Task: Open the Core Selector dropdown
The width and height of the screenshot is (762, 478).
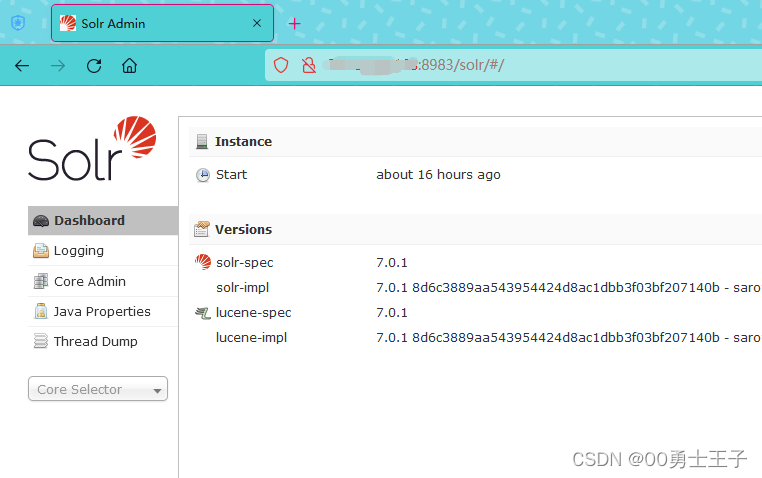Action: click(98, 389)
